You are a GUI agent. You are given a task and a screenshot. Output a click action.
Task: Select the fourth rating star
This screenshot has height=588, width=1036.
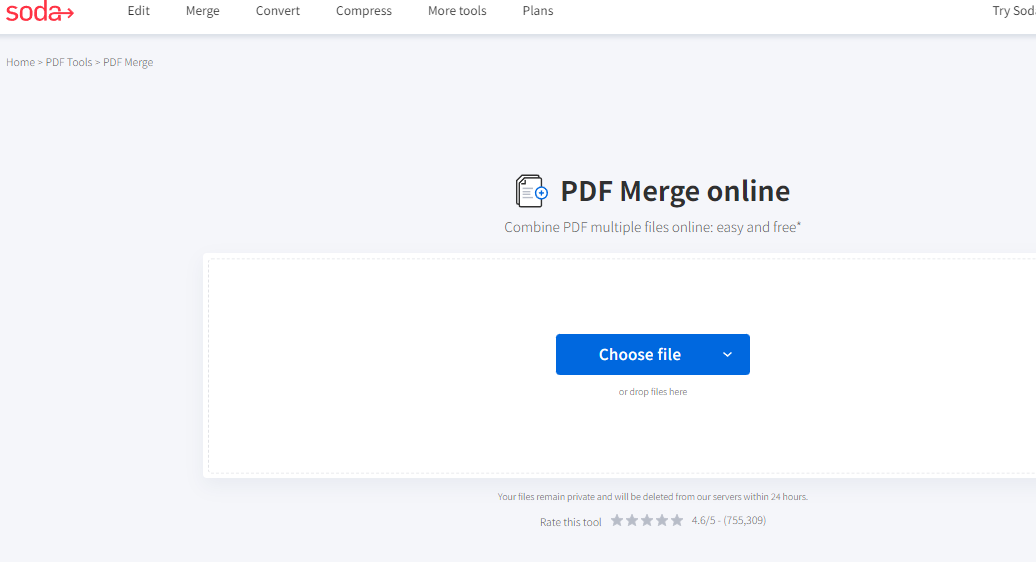662,521
